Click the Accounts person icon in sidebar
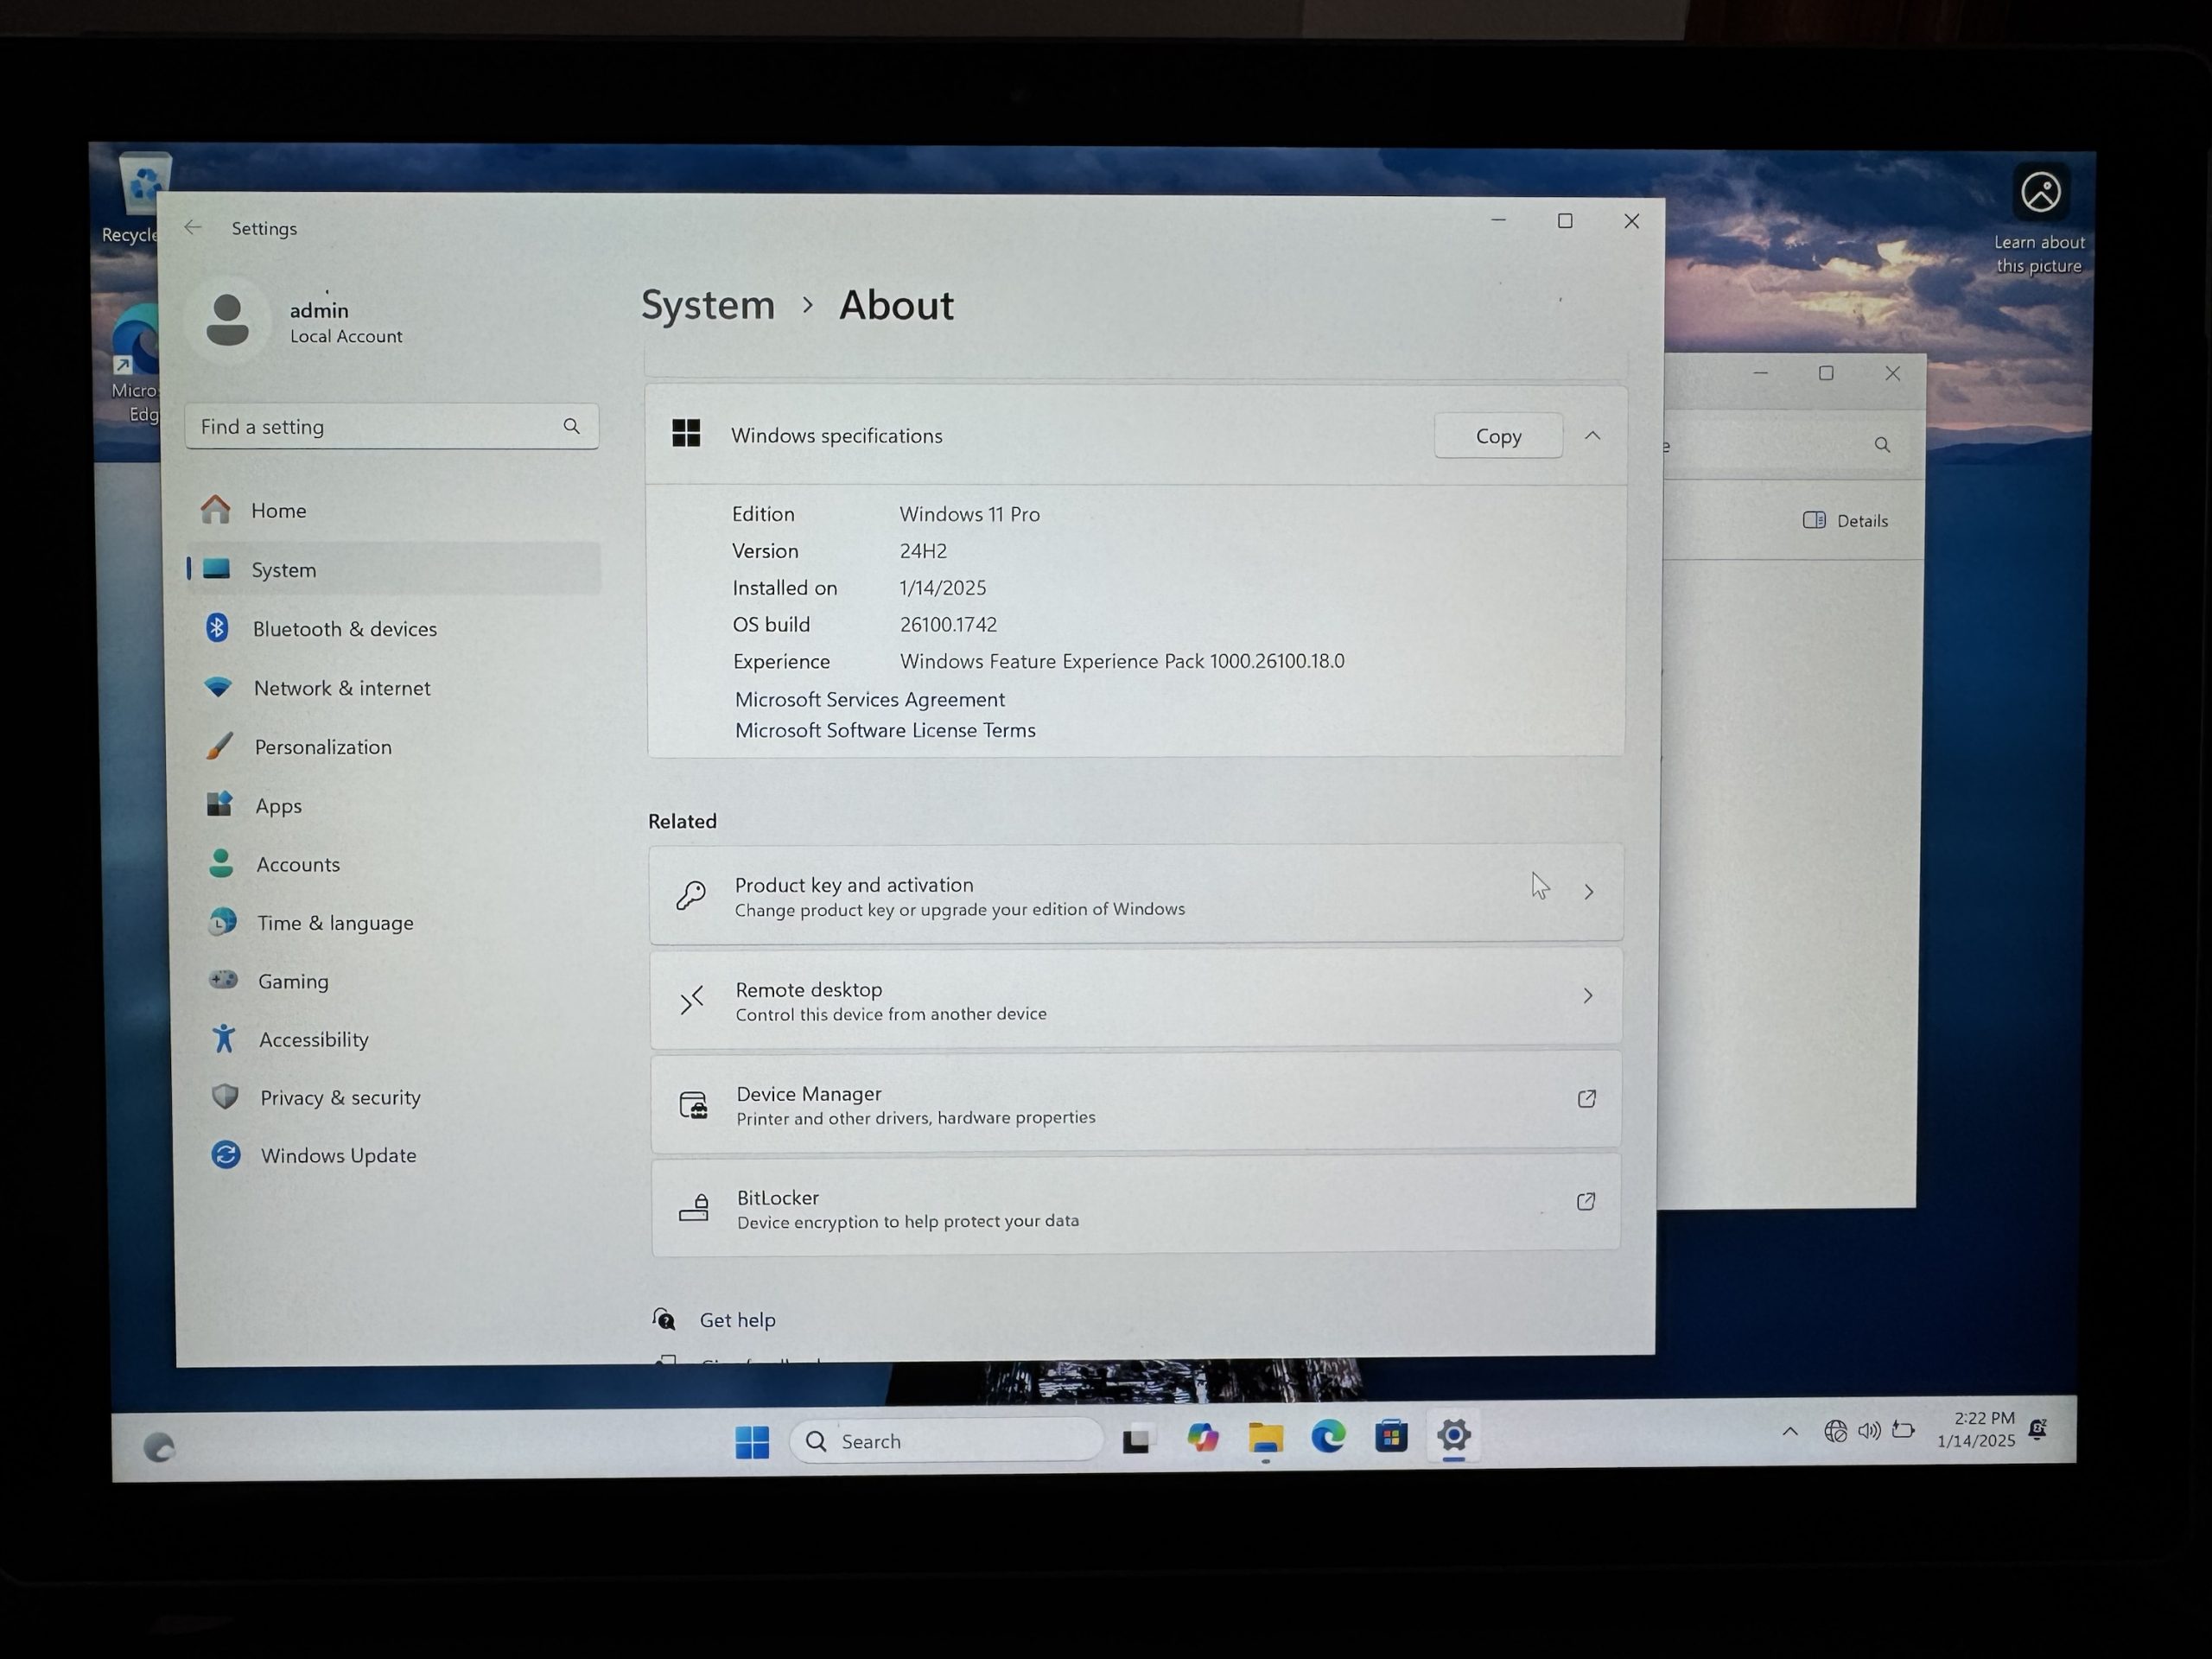 221,864
